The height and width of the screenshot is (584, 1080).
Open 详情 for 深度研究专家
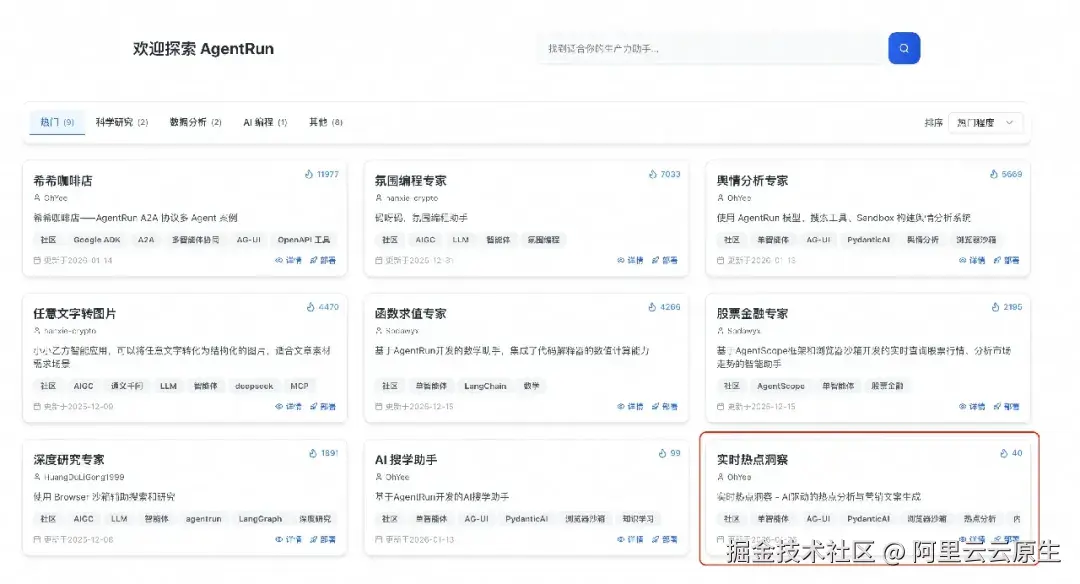point(289,539)
